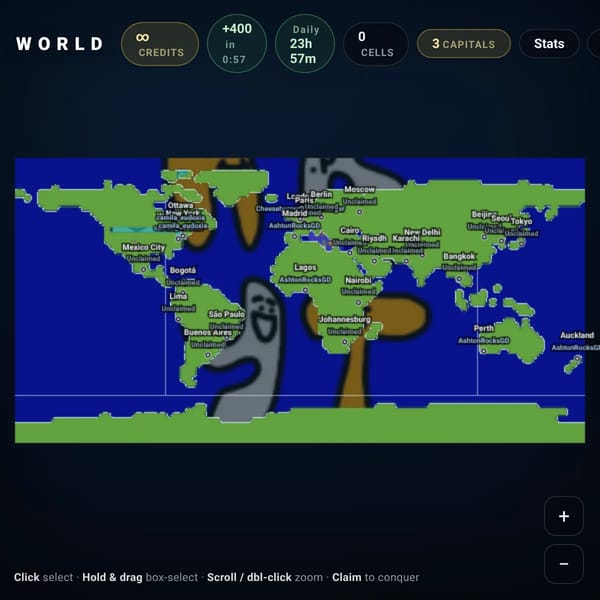Click Unclaimed tag under Lima
This screenshot has height=600, width=600.
[178, 308]
